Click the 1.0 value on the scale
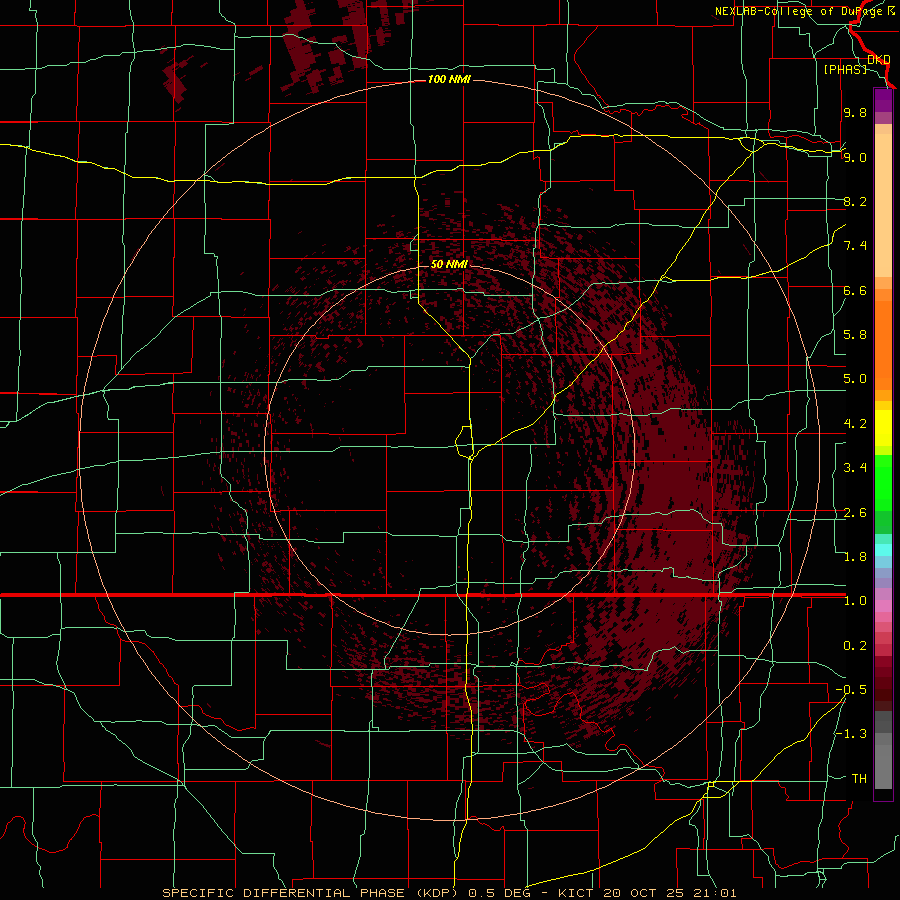This screenshot has height=900, width=900. tap(855, 601)
